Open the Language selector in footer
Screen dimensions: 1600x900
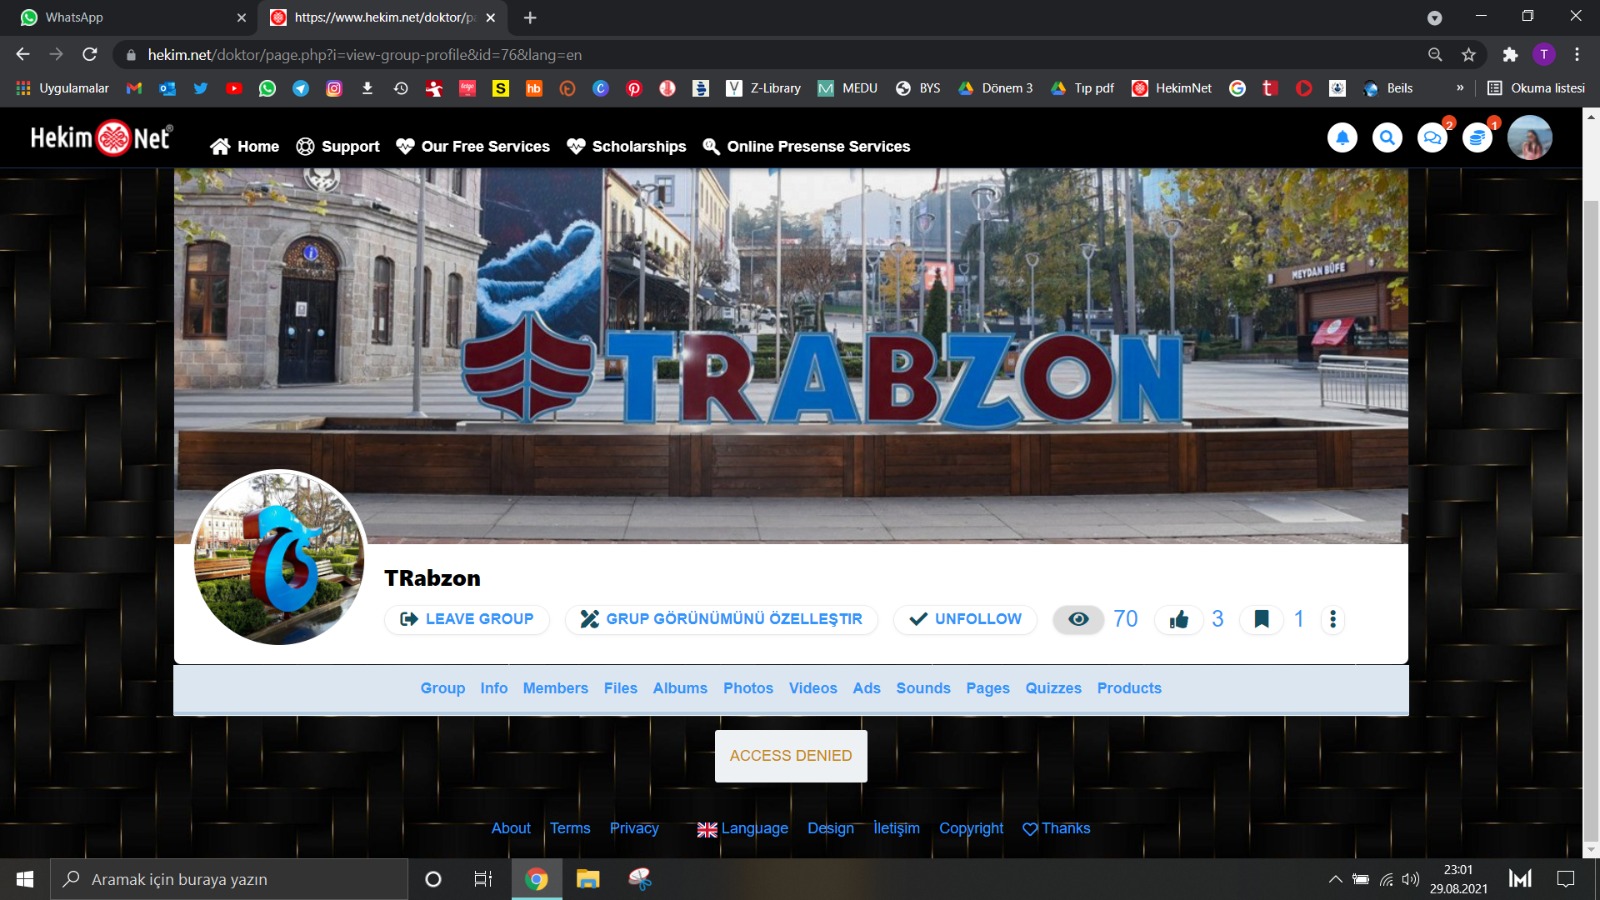point(743,829)
